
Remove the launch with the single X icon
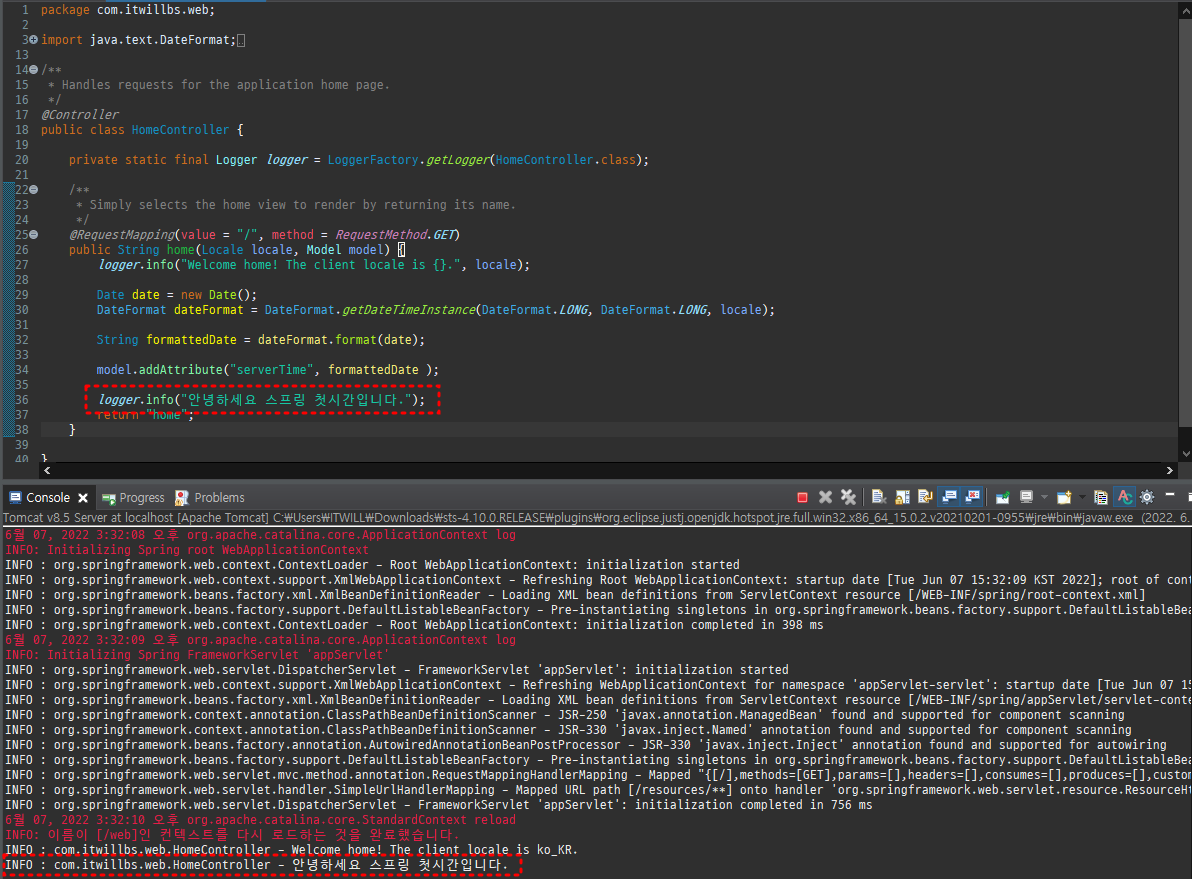point(826,497)
